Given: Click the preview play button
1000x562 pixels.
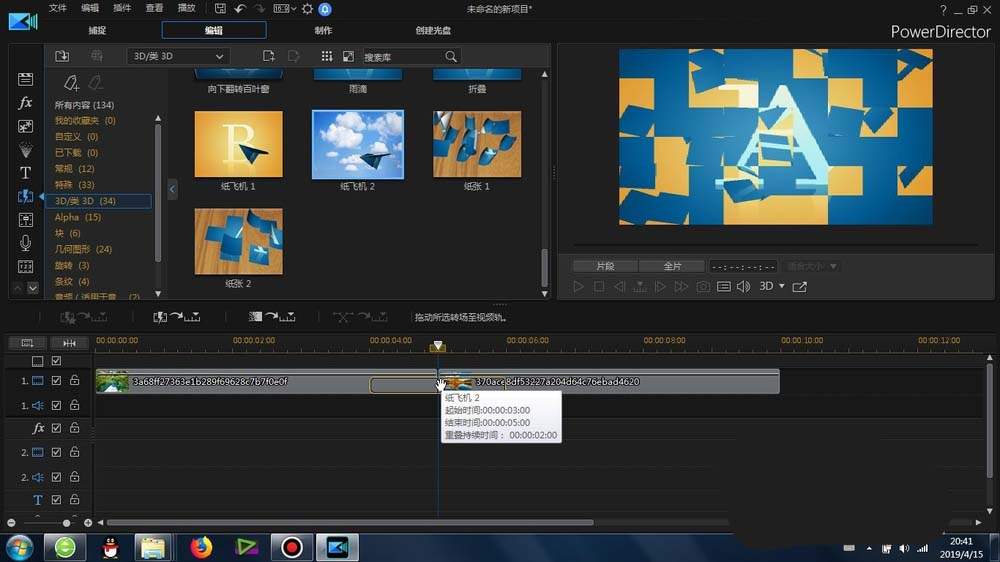Looking at the screenshot, I should (578, 286).
